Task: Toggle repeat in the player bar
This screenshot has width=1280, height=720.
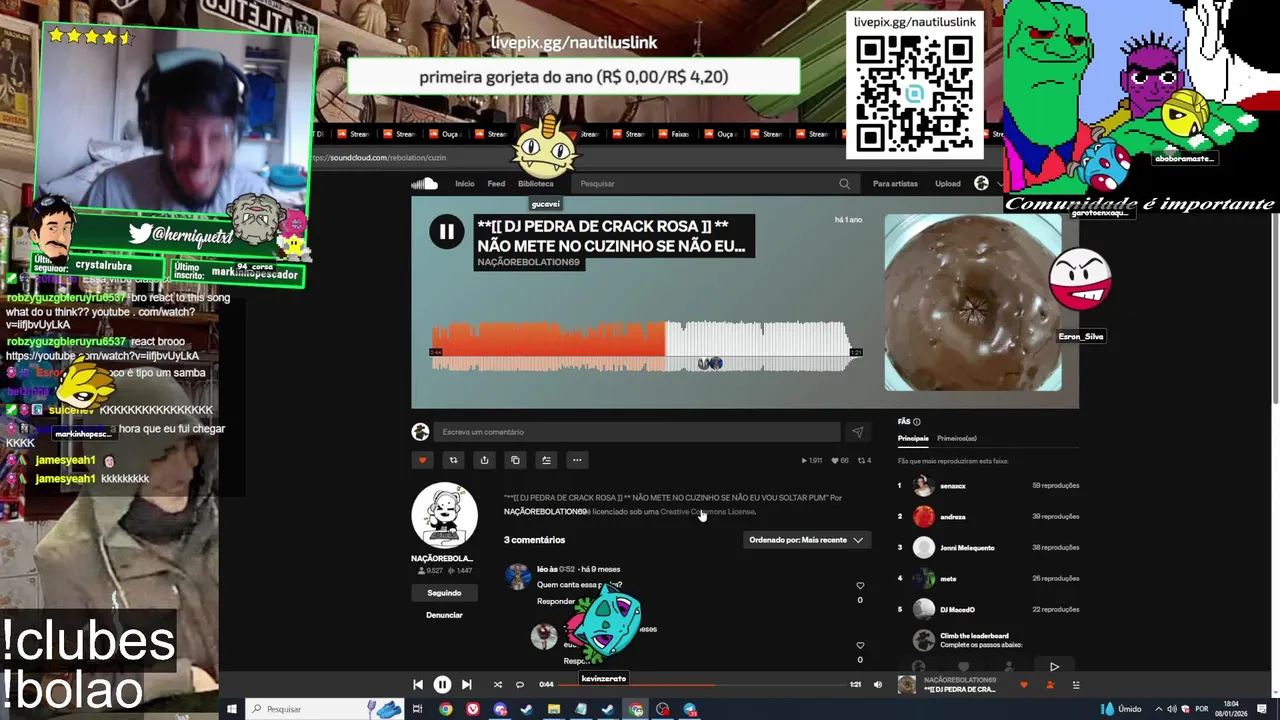Action: [x=520, y=685]
